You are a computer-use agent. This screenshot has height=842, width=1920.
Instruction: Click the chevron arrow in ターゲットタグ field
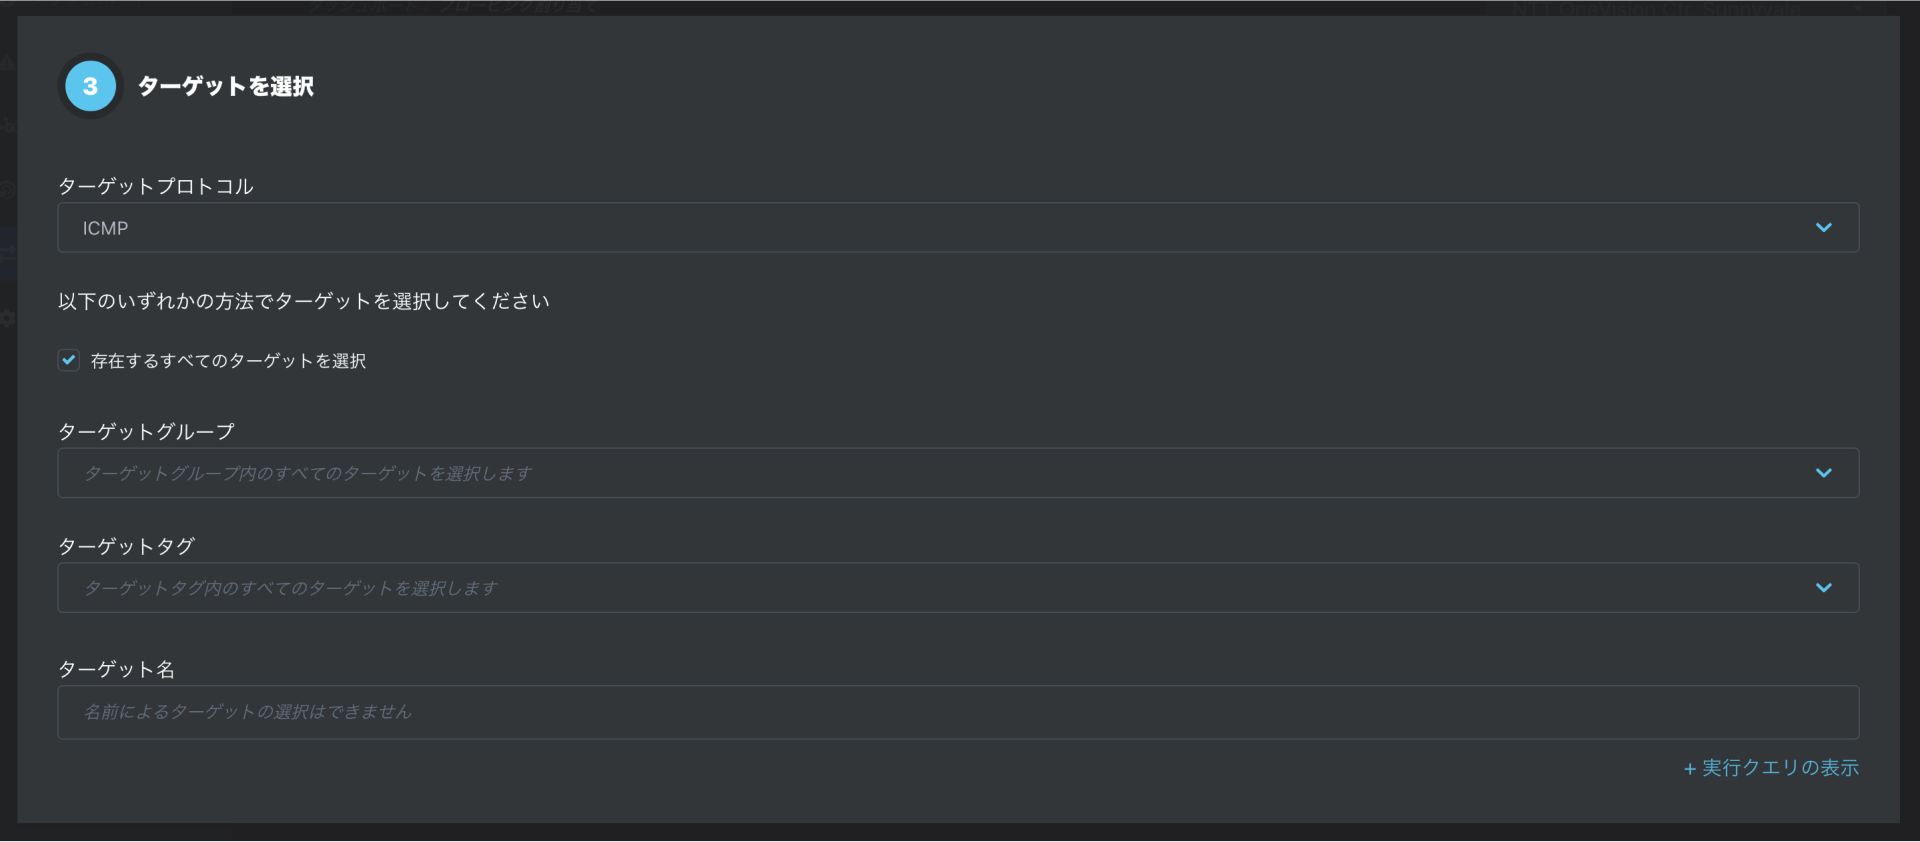(1824, 588)
